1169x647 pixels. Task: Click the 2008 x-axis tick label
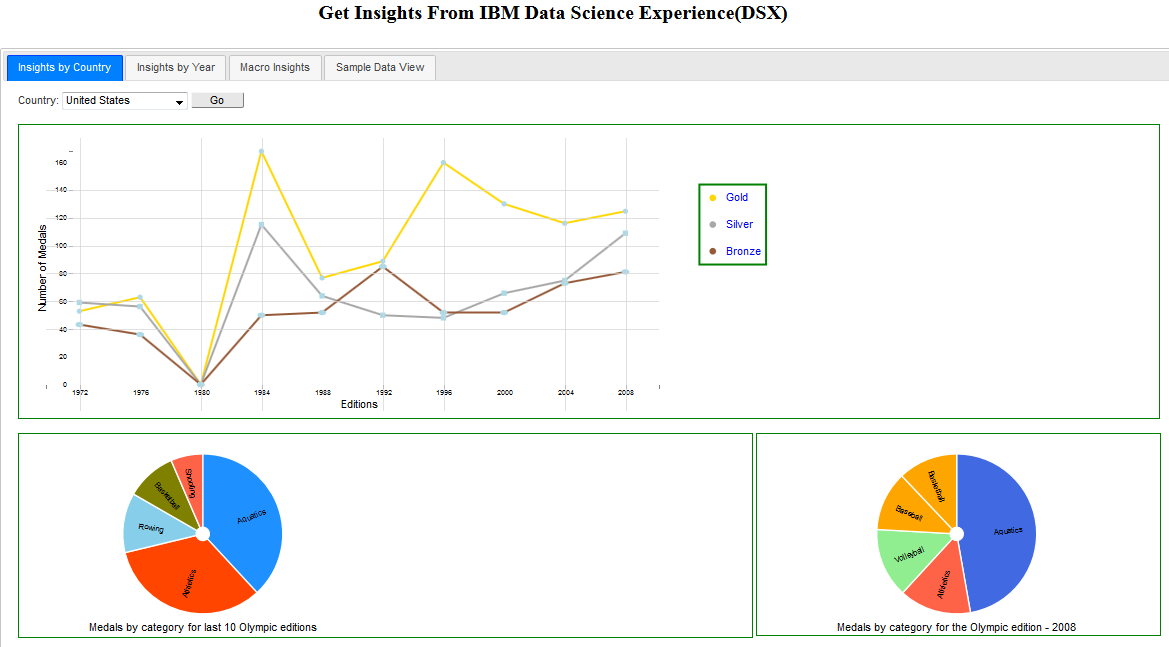tap(626, 393)
